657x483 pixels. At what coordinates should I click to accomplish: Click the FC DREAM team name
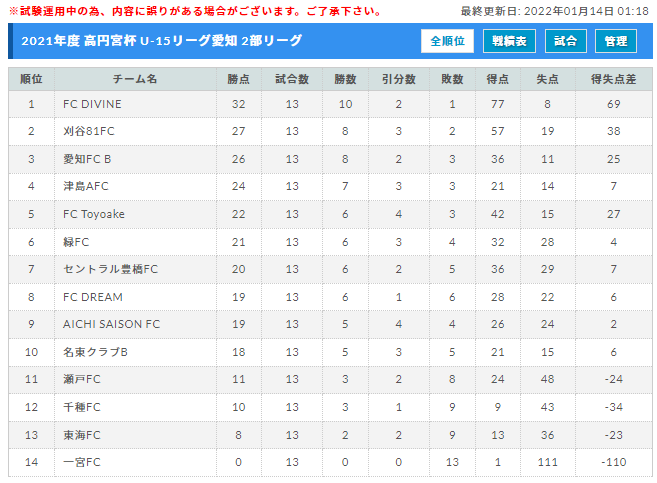pos(93,297)
